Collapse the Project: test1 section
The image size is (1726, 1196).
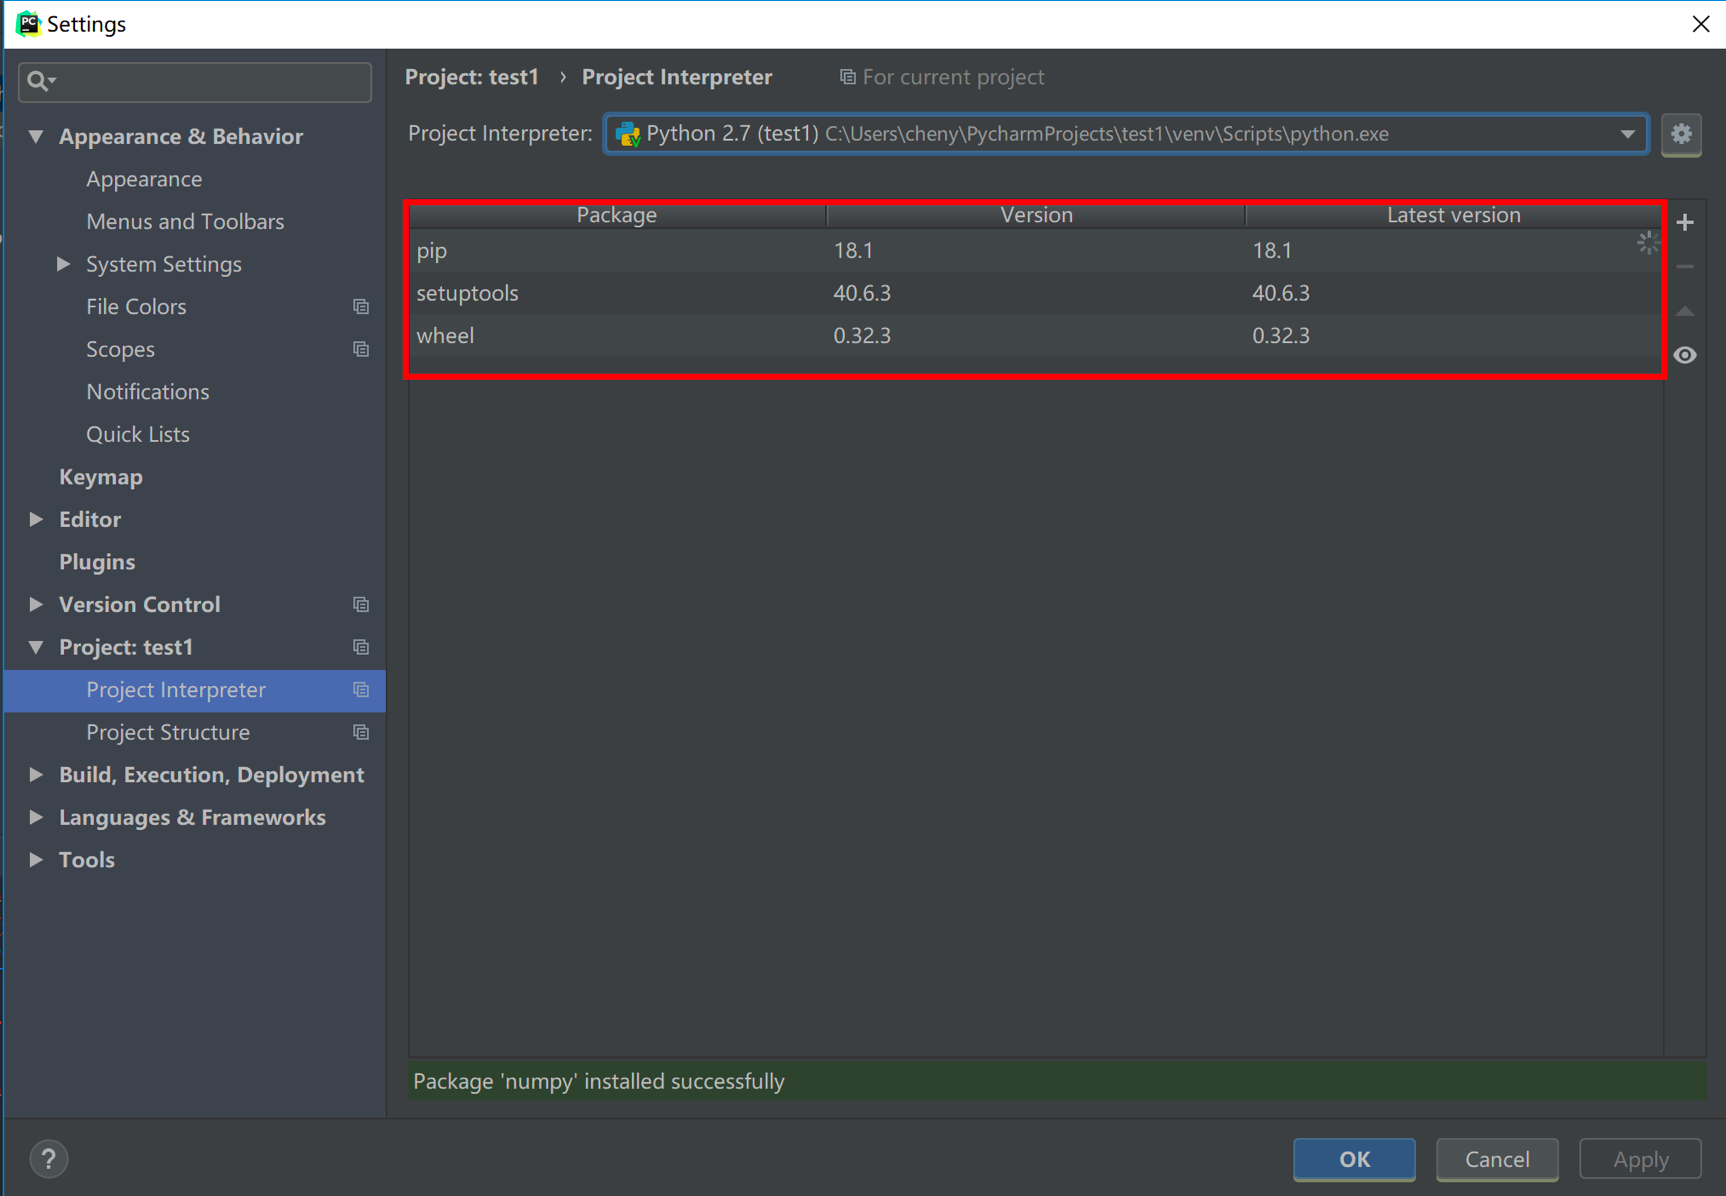coord(36,647)
